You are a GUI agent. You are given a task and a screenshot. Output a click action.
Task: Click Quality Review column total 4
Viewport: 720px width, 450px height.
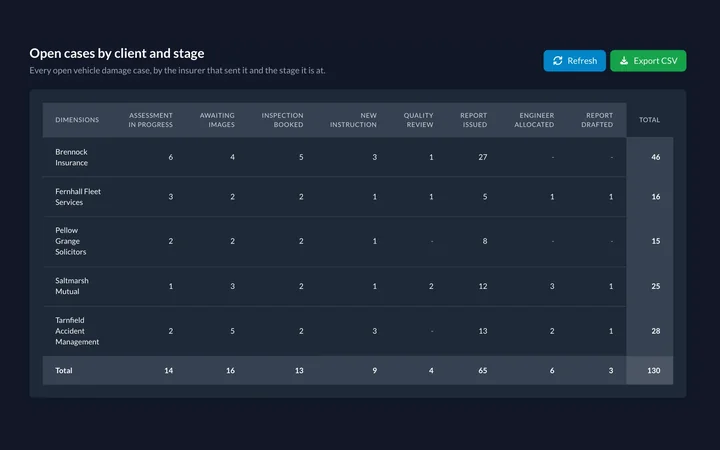tap(431, 371)
